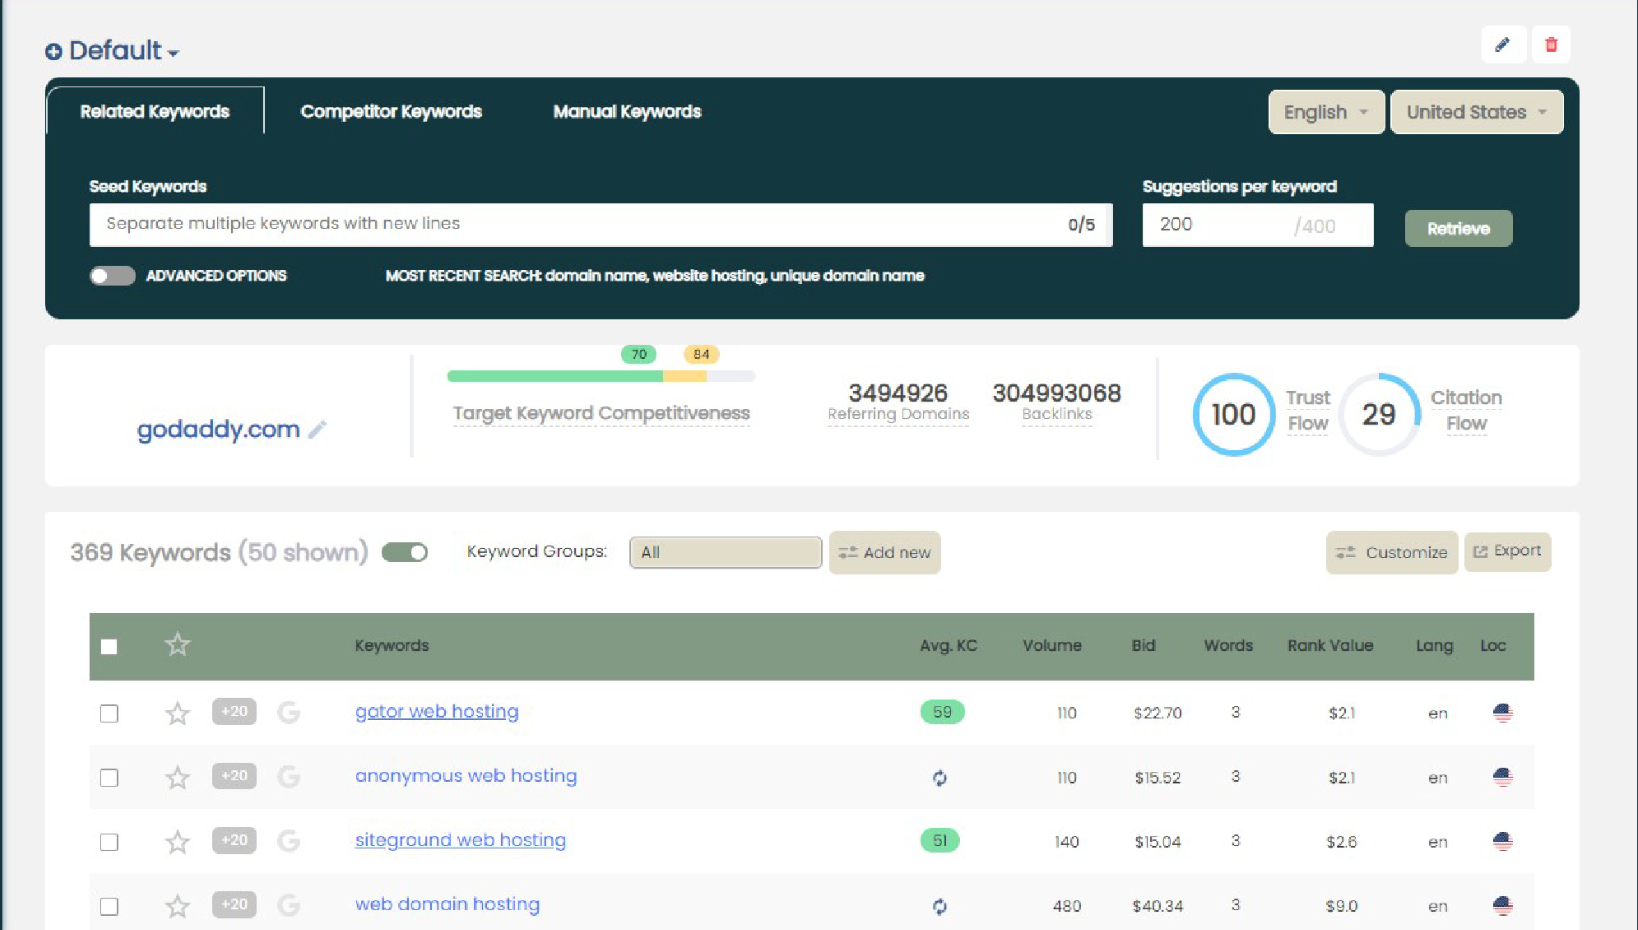
Task: Toggle the Advanced Options switch
Action: (x=112, y=276)
